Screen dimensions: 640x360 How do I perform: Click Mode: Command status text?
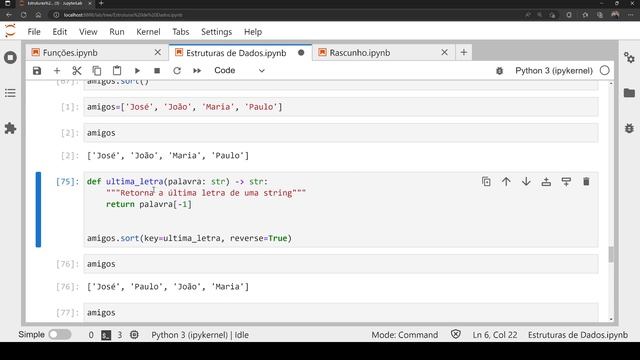[404, 335]
